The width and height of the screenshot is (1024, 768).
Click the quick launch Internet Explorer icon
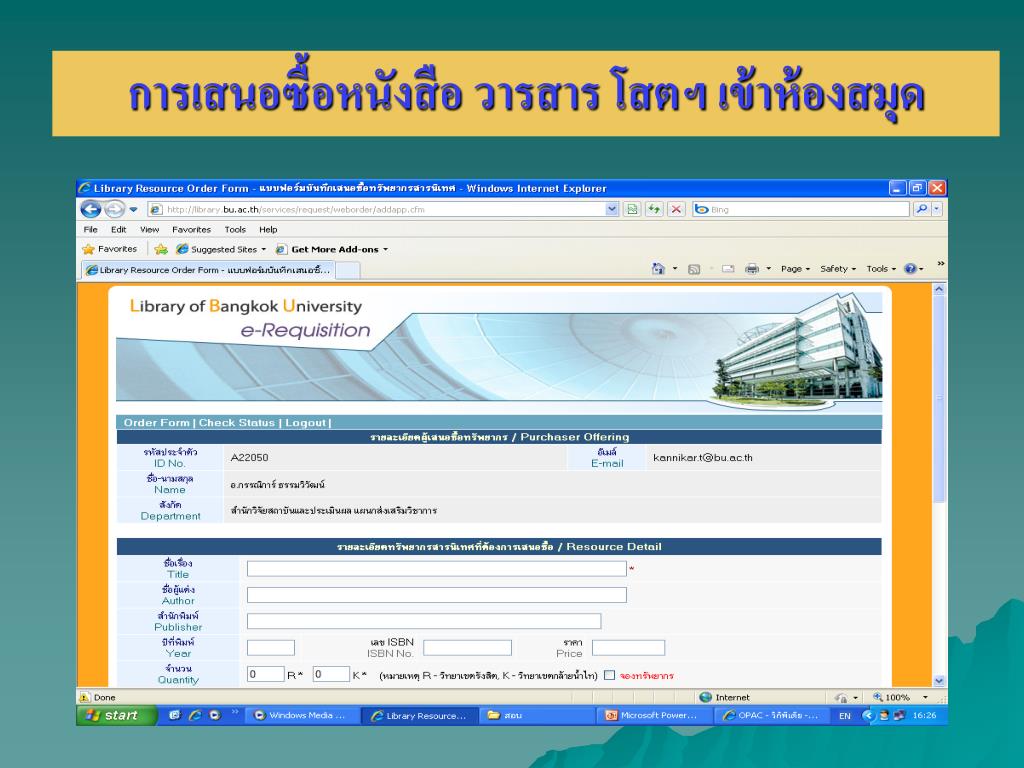coord(195,716)
